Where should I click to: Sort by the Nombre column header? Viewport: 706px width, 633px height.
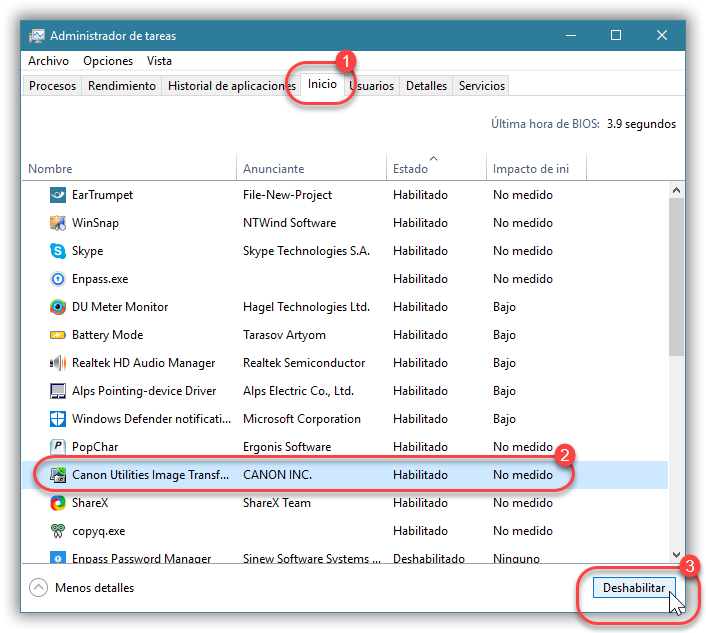click(129, 168)
